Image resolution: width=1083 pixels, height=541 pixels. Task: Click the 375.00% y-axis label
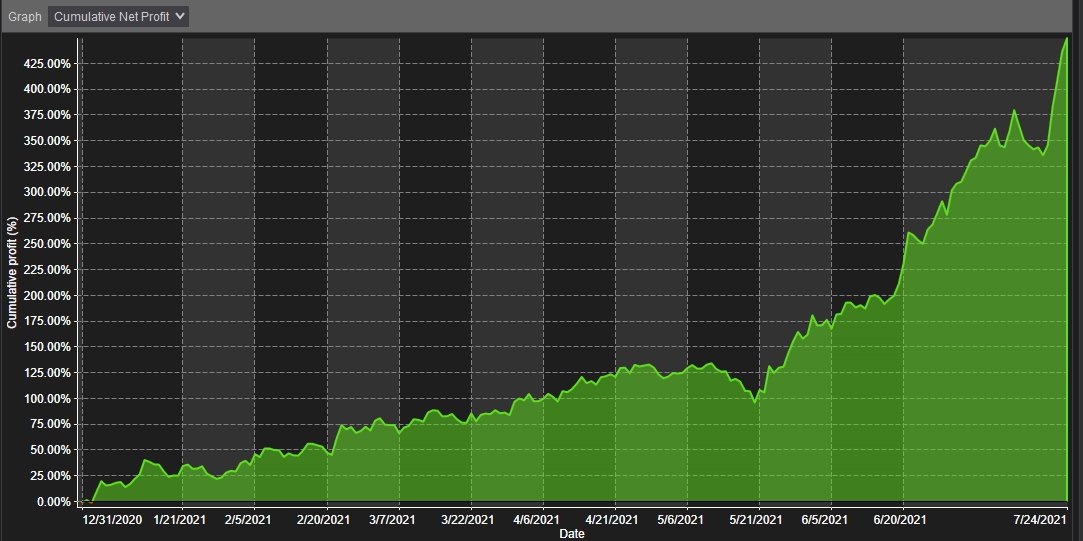[46, 115]
